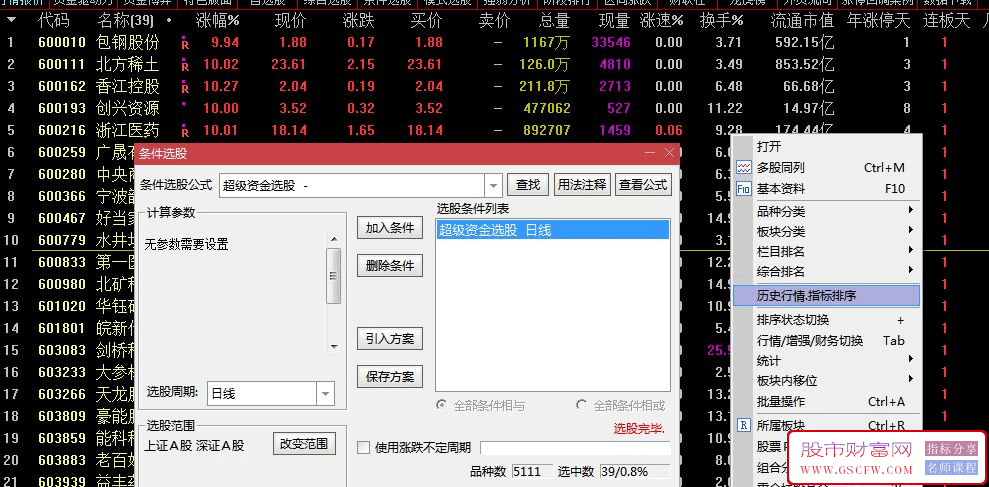
Task: Open the 条件选股公式 dropdown arrow
Action: coord(493,185)
